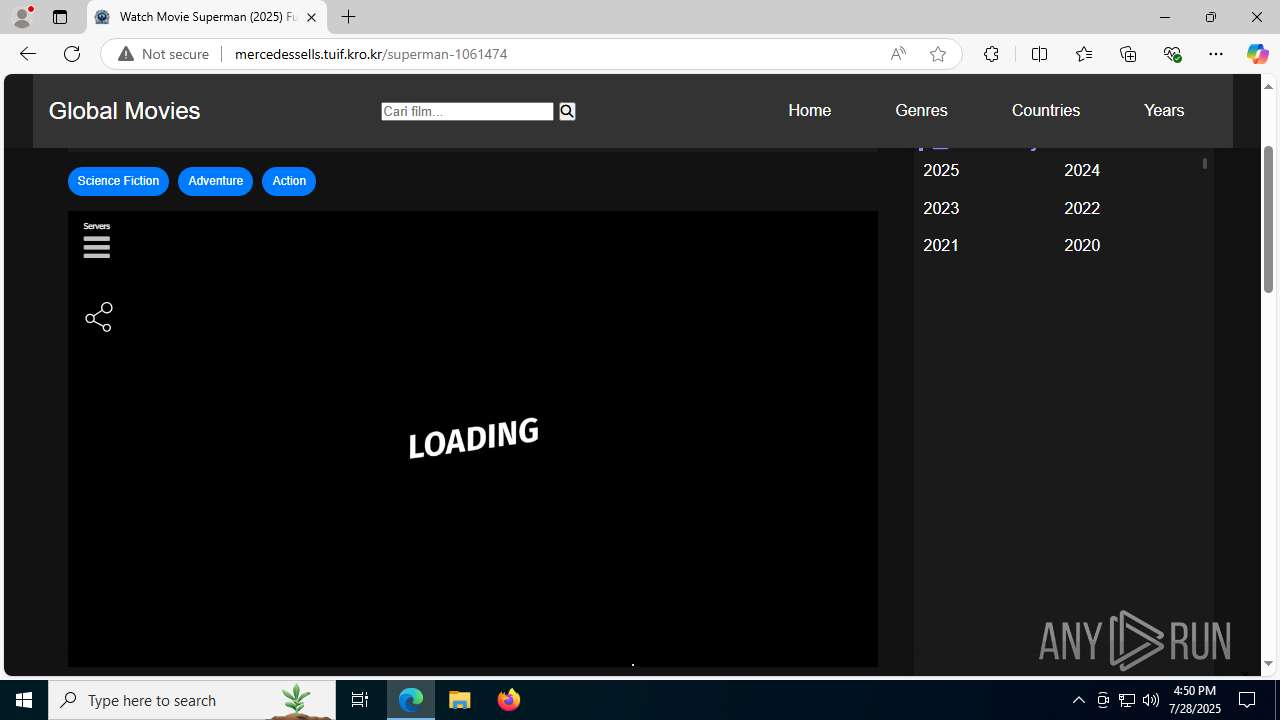Click the Home menu item
The height and width of the screenshot is (720, 1280).
tap(809, 110)
